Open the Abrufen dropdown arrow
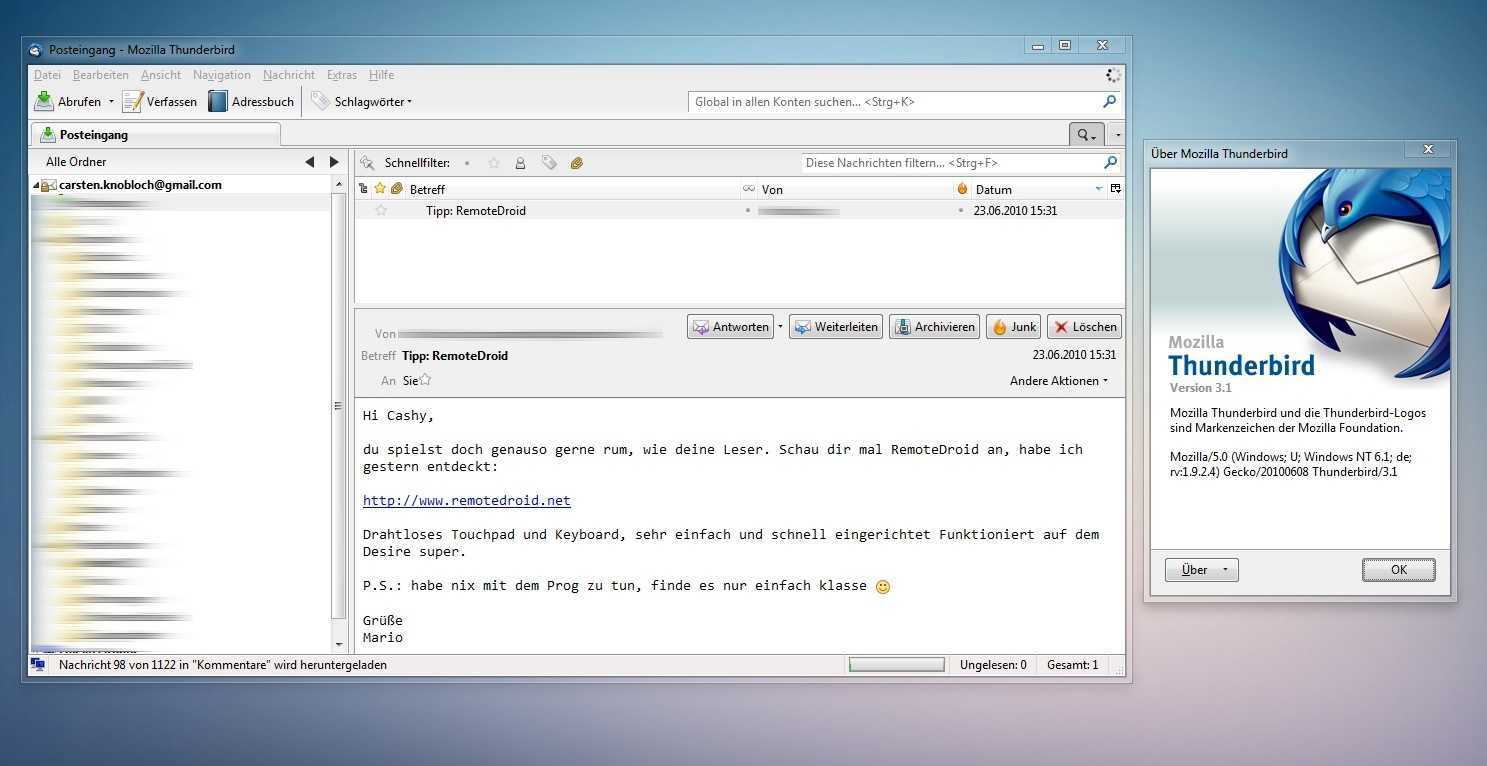The width and height of the screenshot is (1487, 766). (x=111, y=102)
